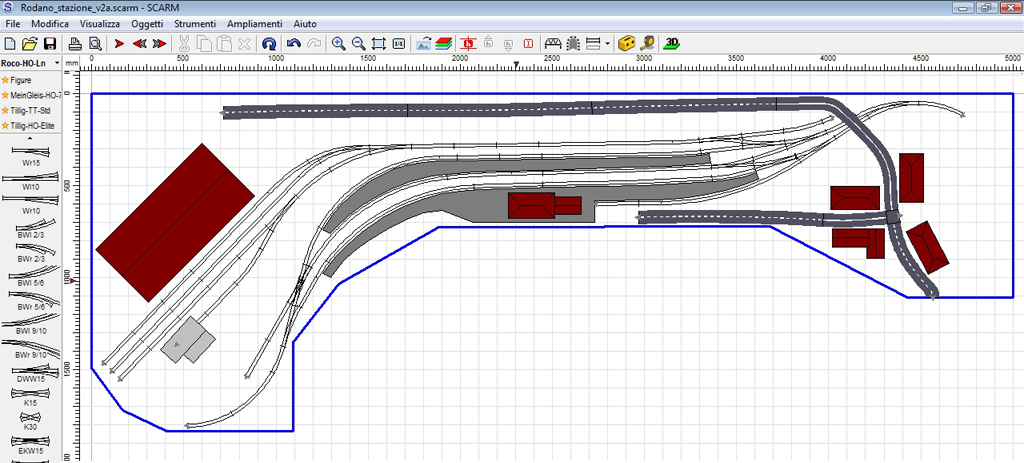The width and height of the screenshot is (1024, 463).
Task: Click the 1:1 zoom scale button
Action: click(x=399, y=44)
